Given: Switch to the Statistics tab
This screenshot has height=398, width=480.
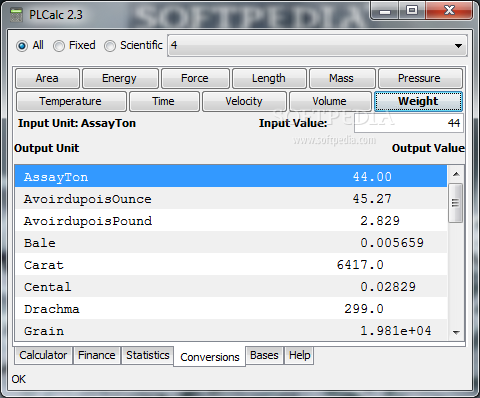Looking at the screenshot, I should (148, 355).
